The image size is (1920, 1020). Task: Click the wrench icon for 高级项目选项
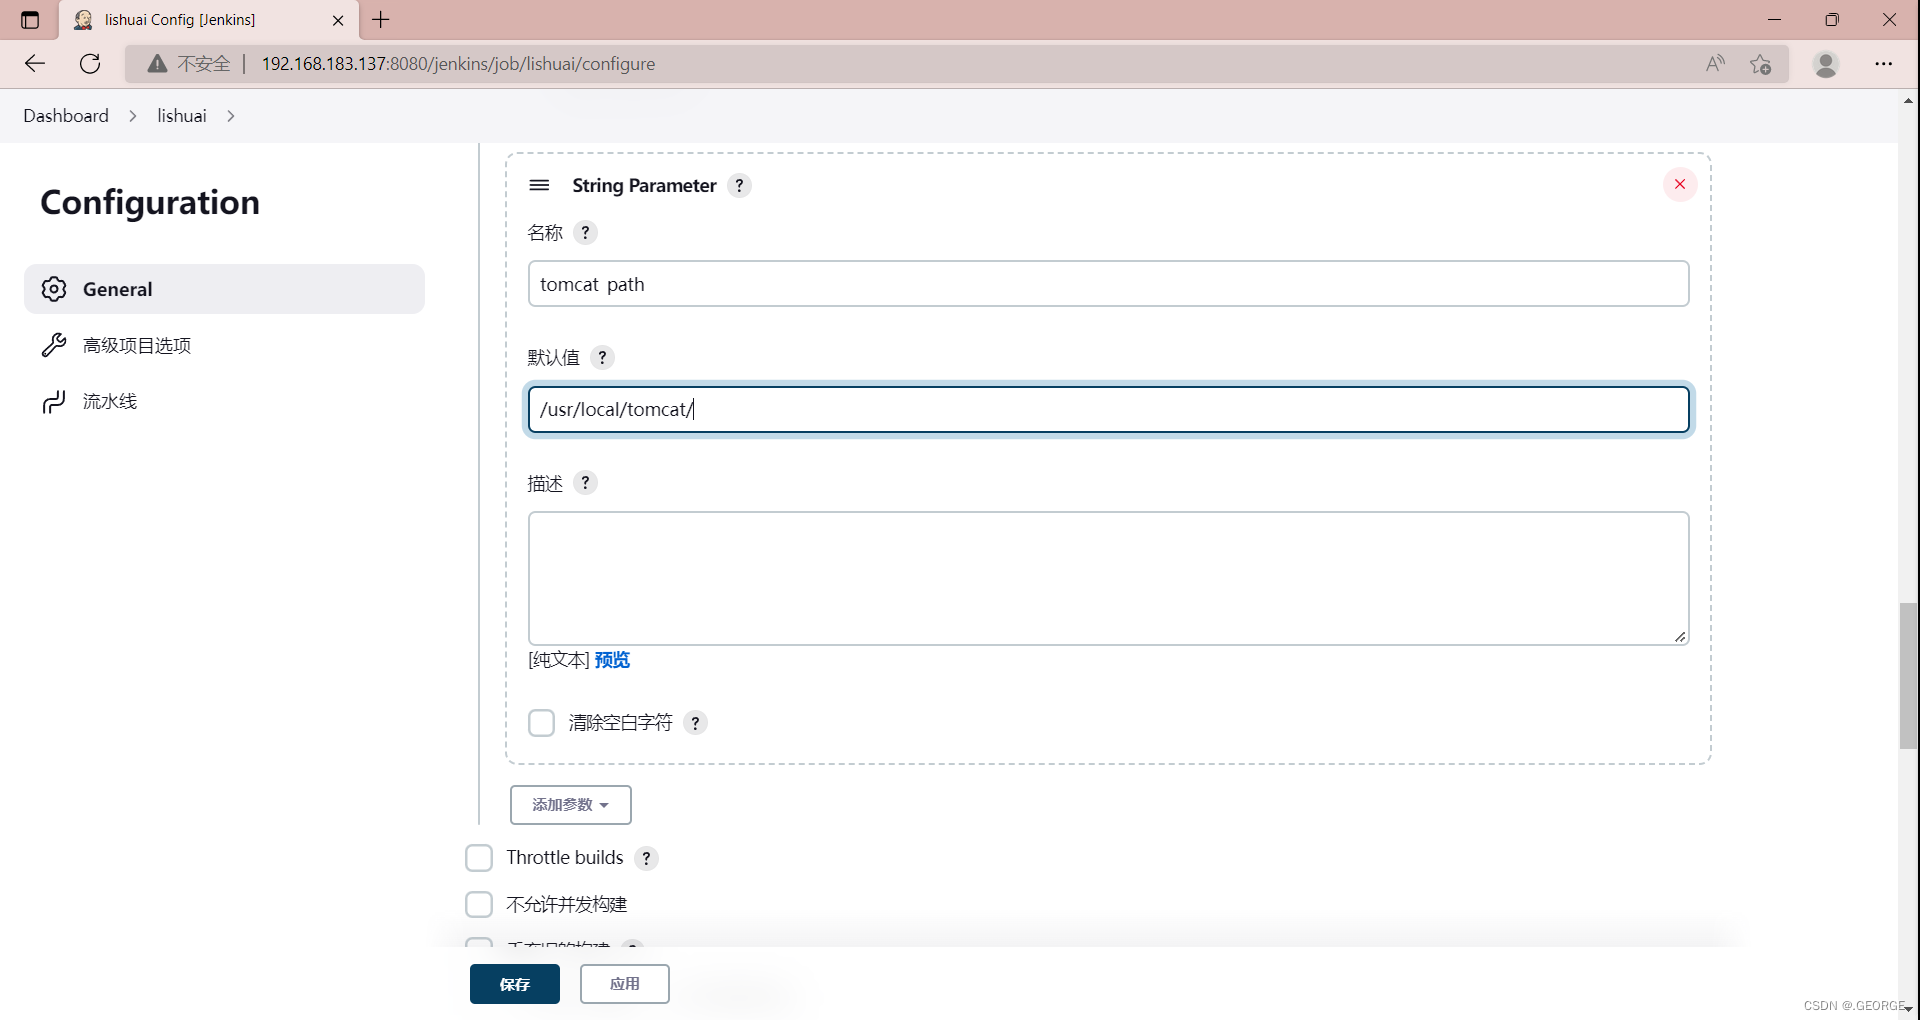(x=54, y=345)
